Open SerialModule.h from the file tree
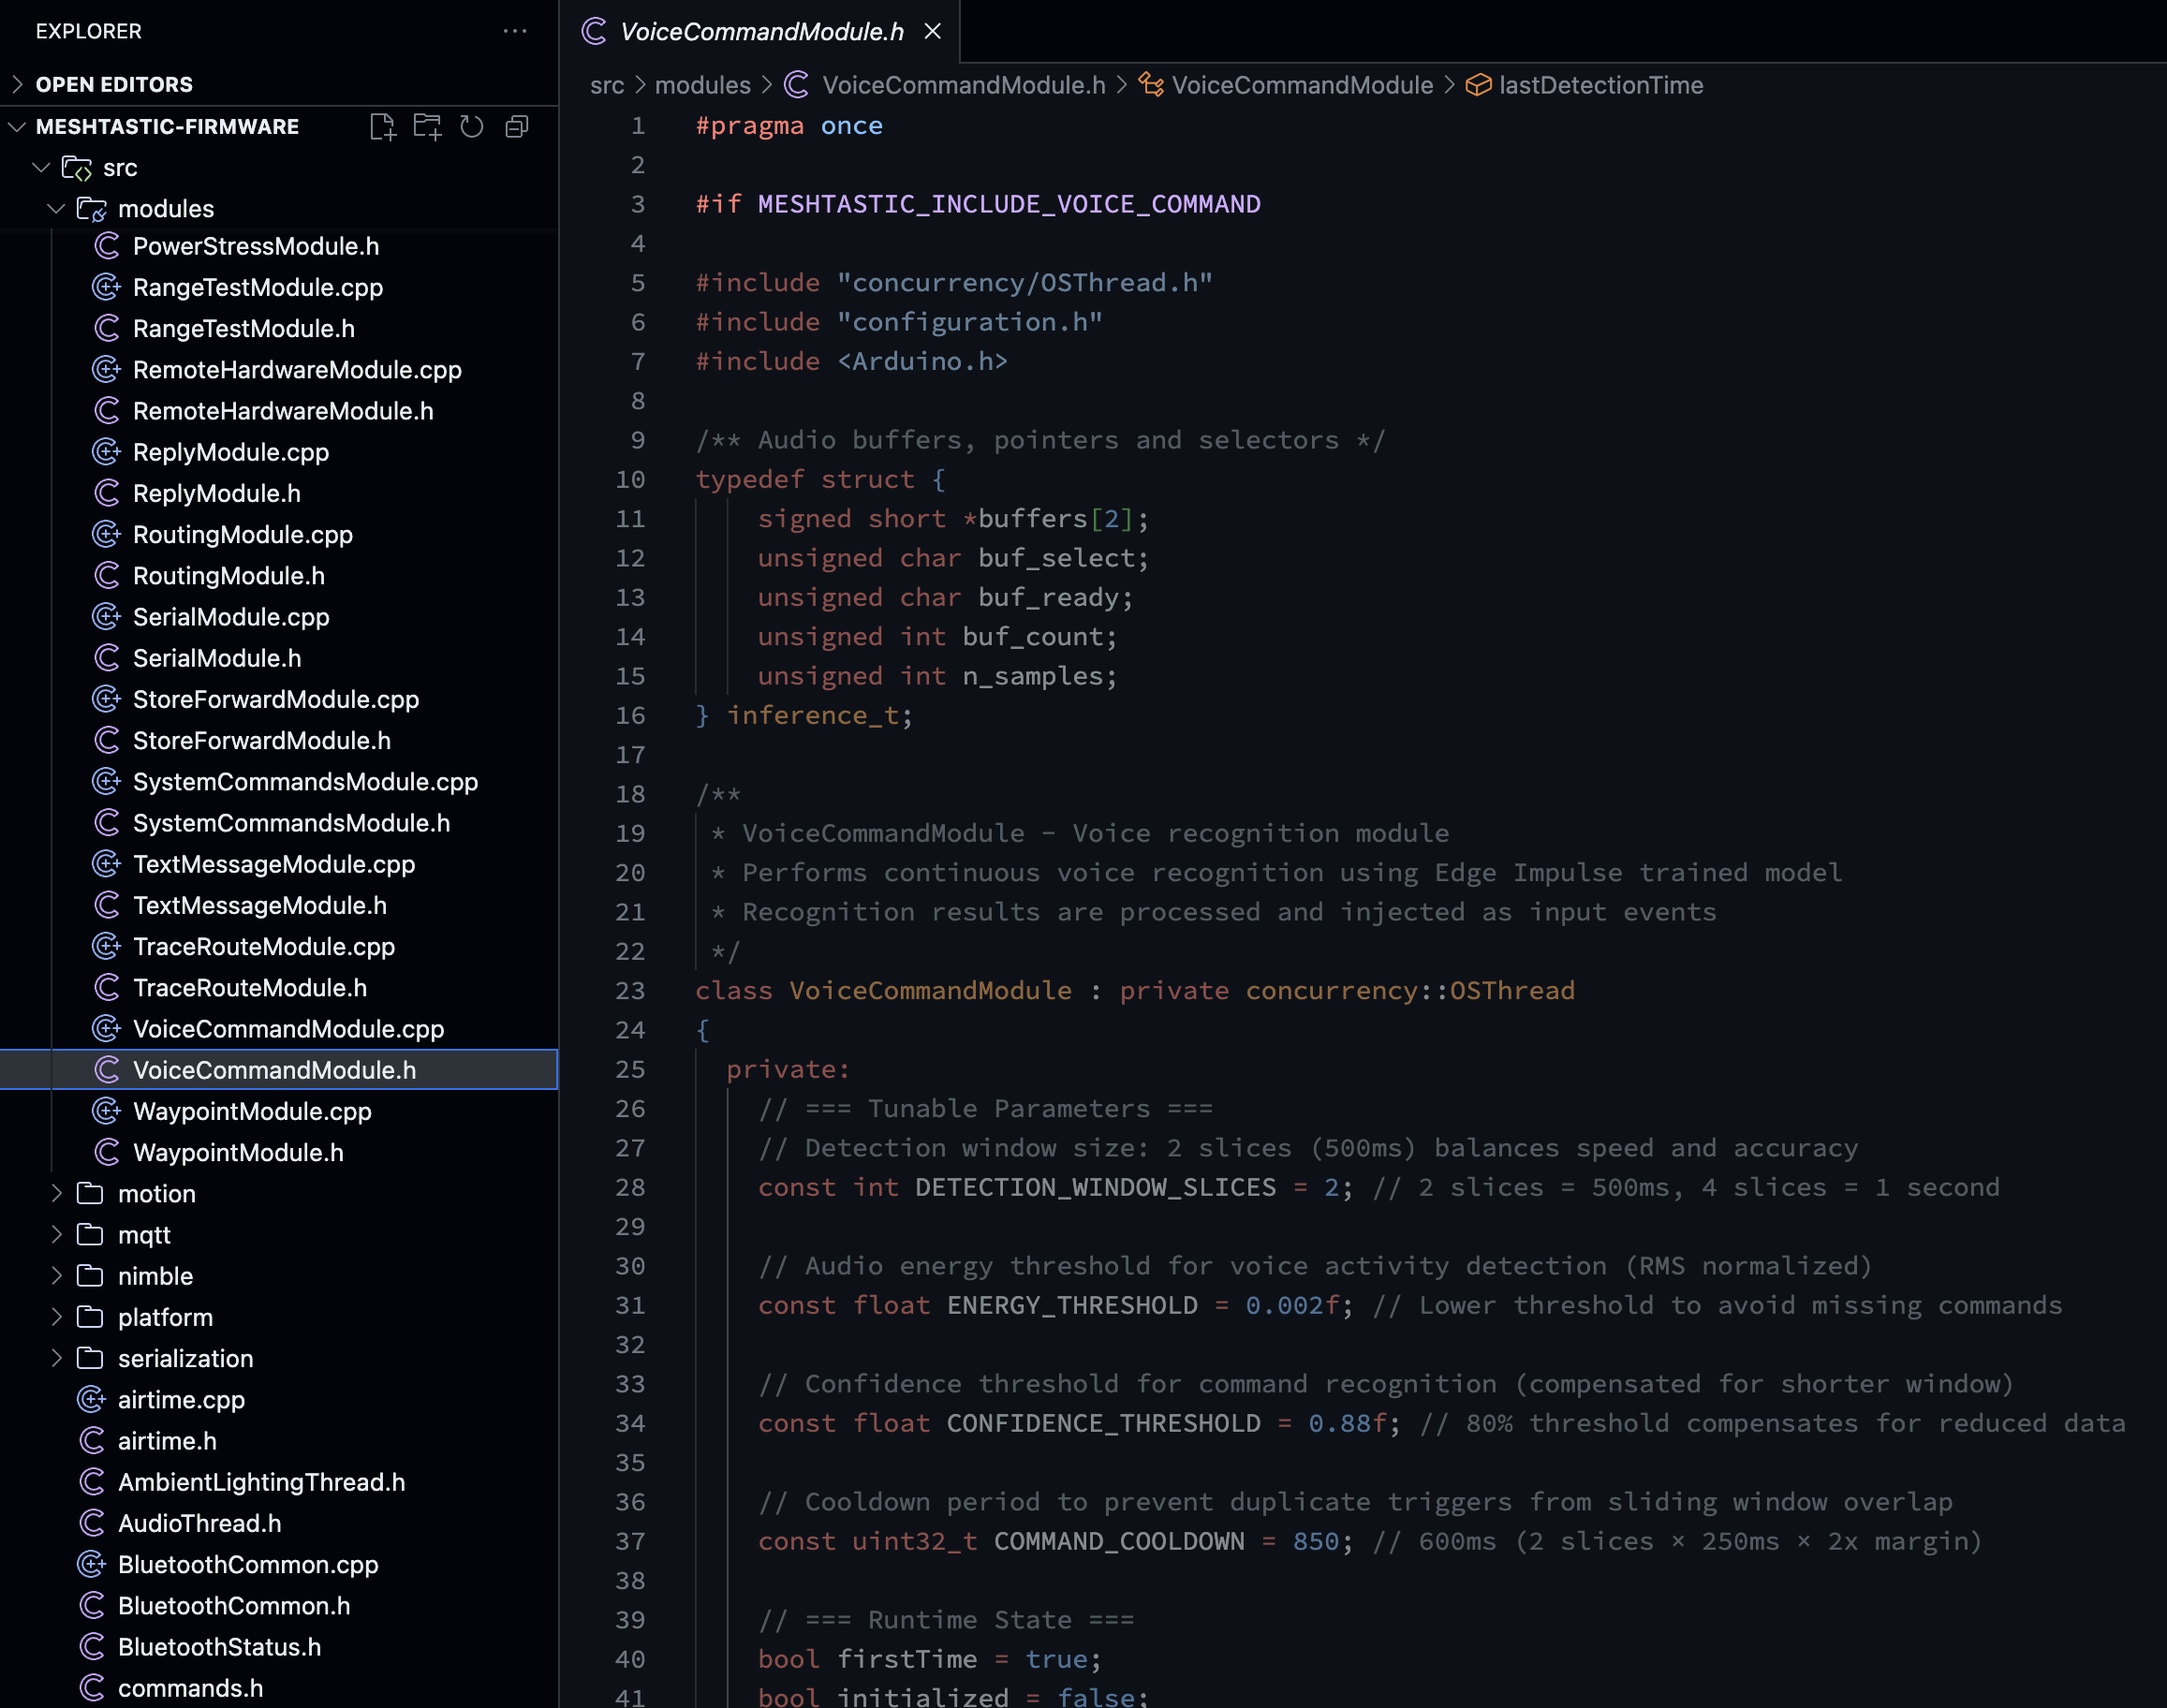The width and height of the screenshot is (2167, 1708). click(x=216, y=658)
